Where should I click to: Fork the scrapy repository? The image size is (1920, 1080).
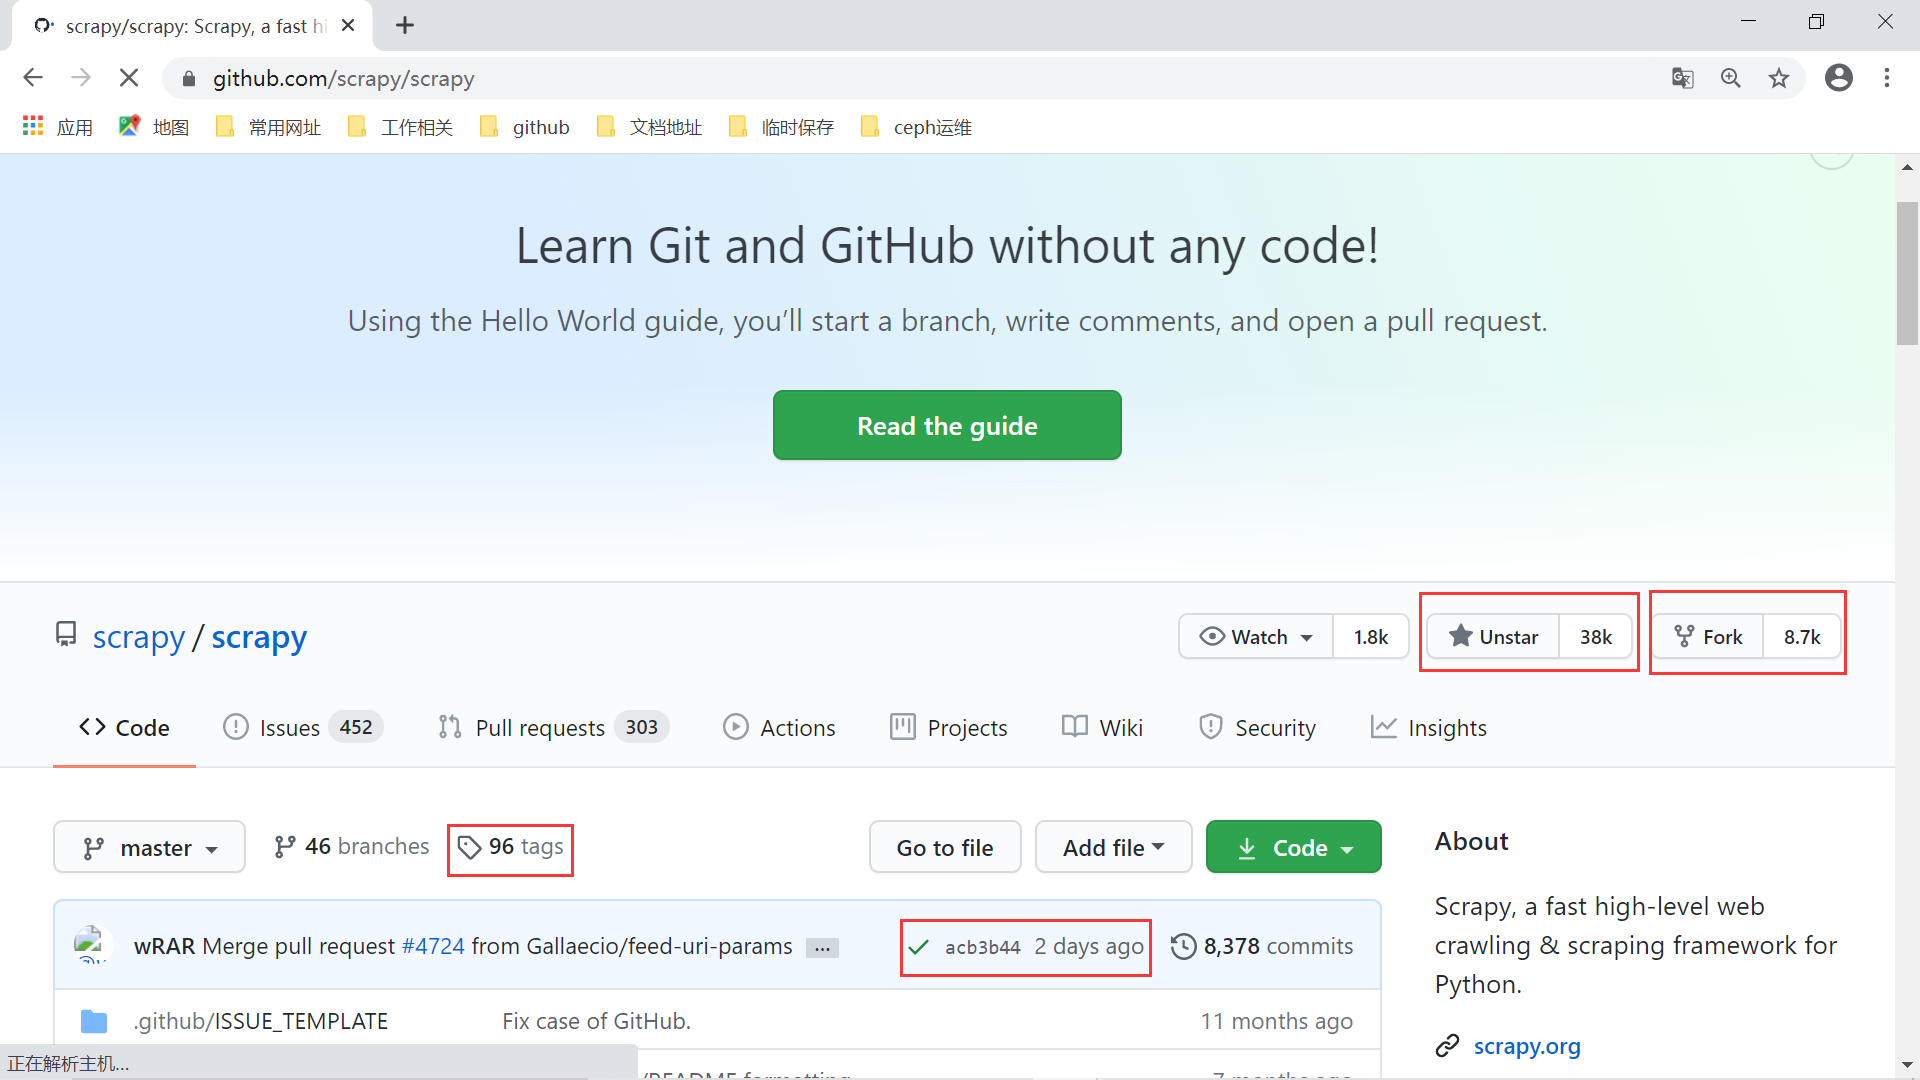click(1708, 637)
